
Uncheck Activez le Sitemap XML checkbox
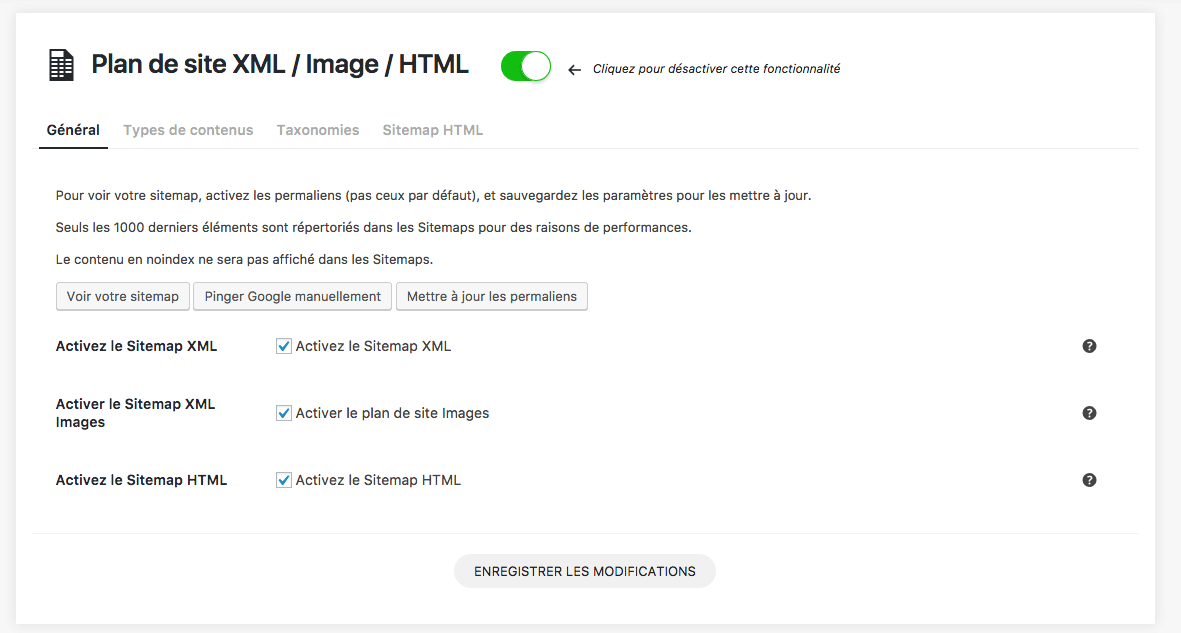pyautogui.click(x=284, y=346)
